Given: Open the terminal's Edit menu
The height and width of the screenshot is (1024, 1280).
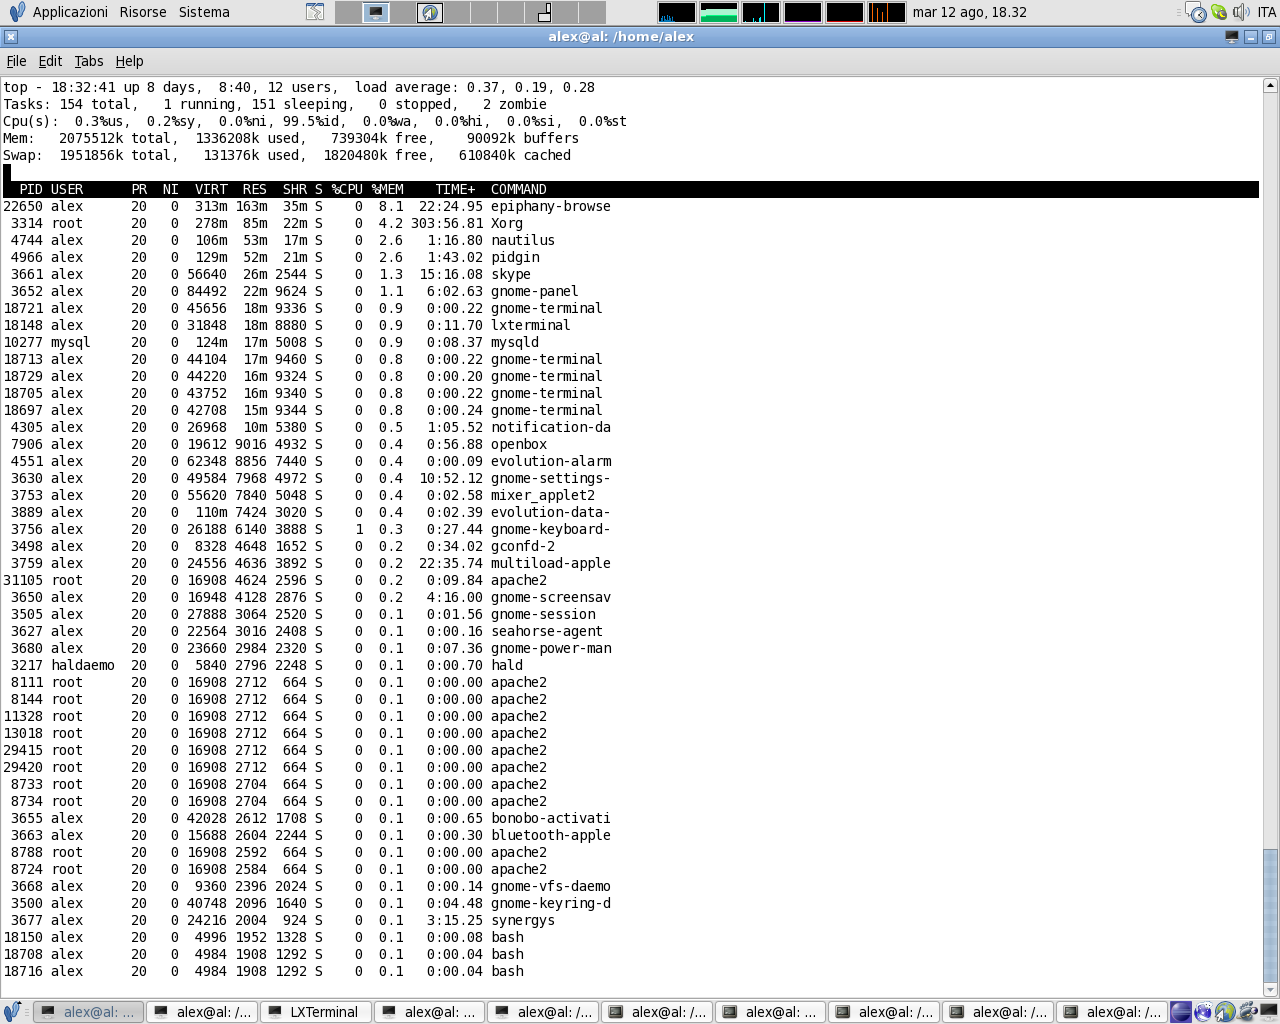Looking at the screenshot, I should pos(50,61).
